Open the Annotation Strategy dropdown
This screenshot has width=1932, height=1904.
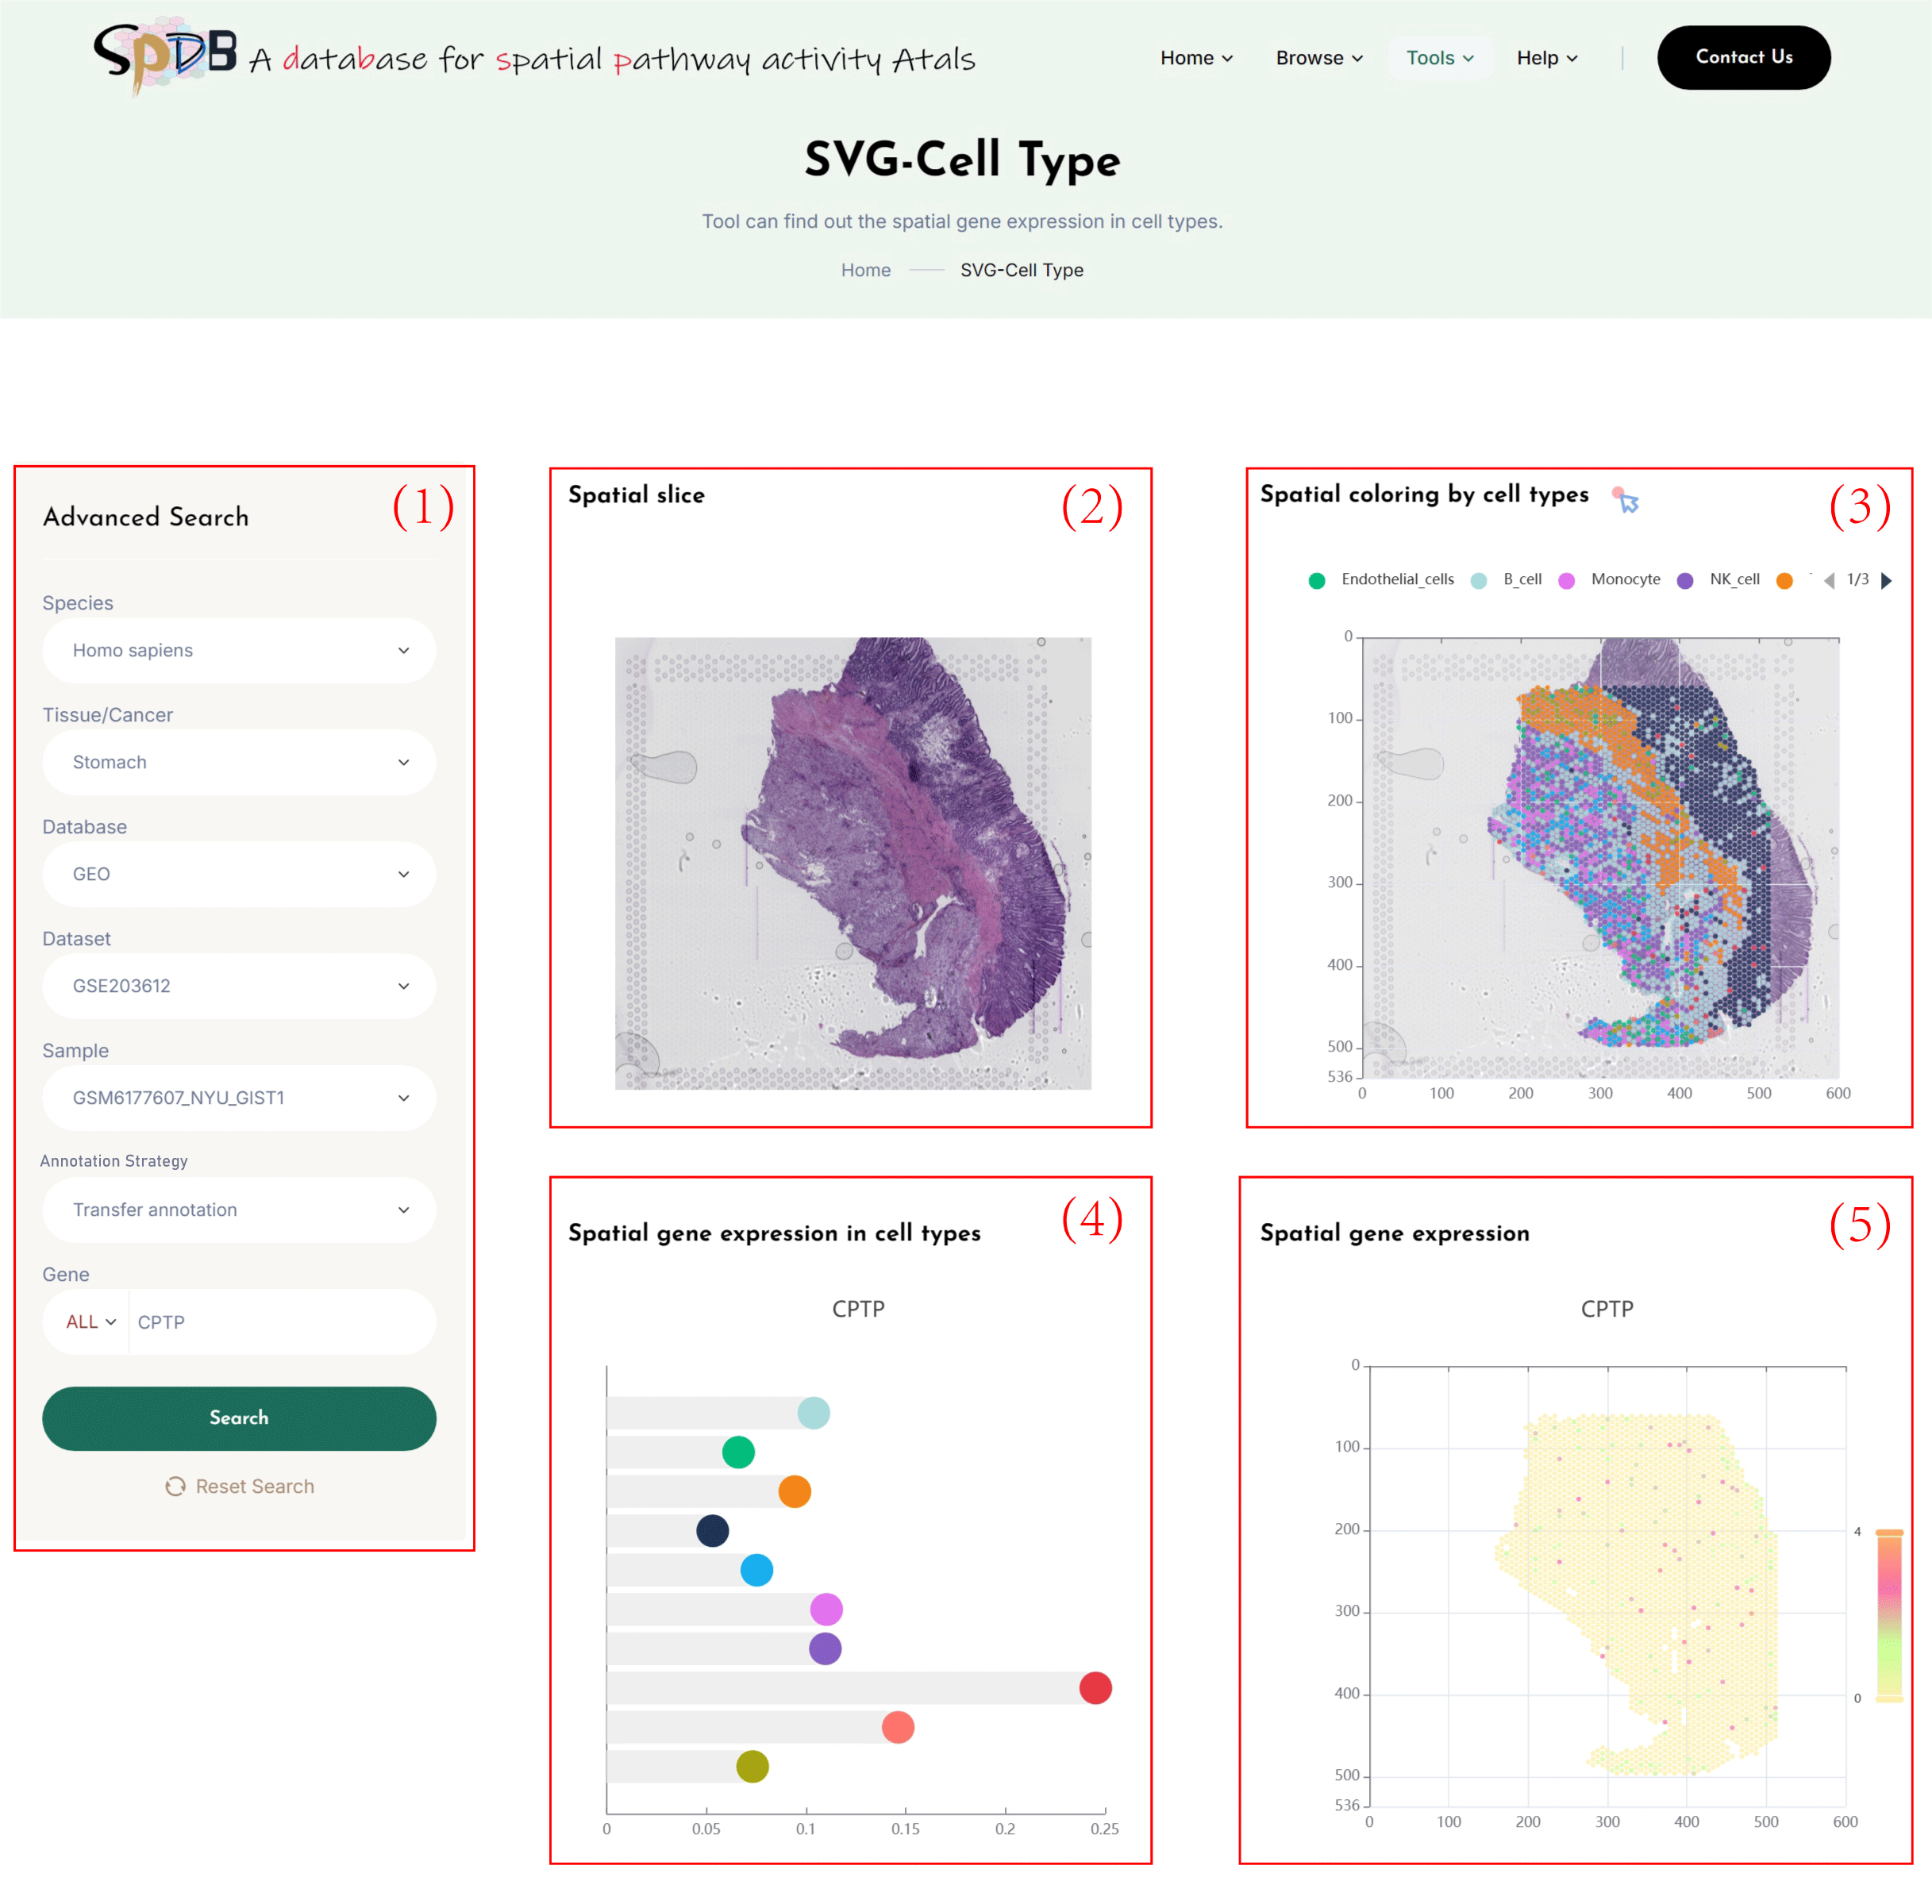tap(239, 1210)
